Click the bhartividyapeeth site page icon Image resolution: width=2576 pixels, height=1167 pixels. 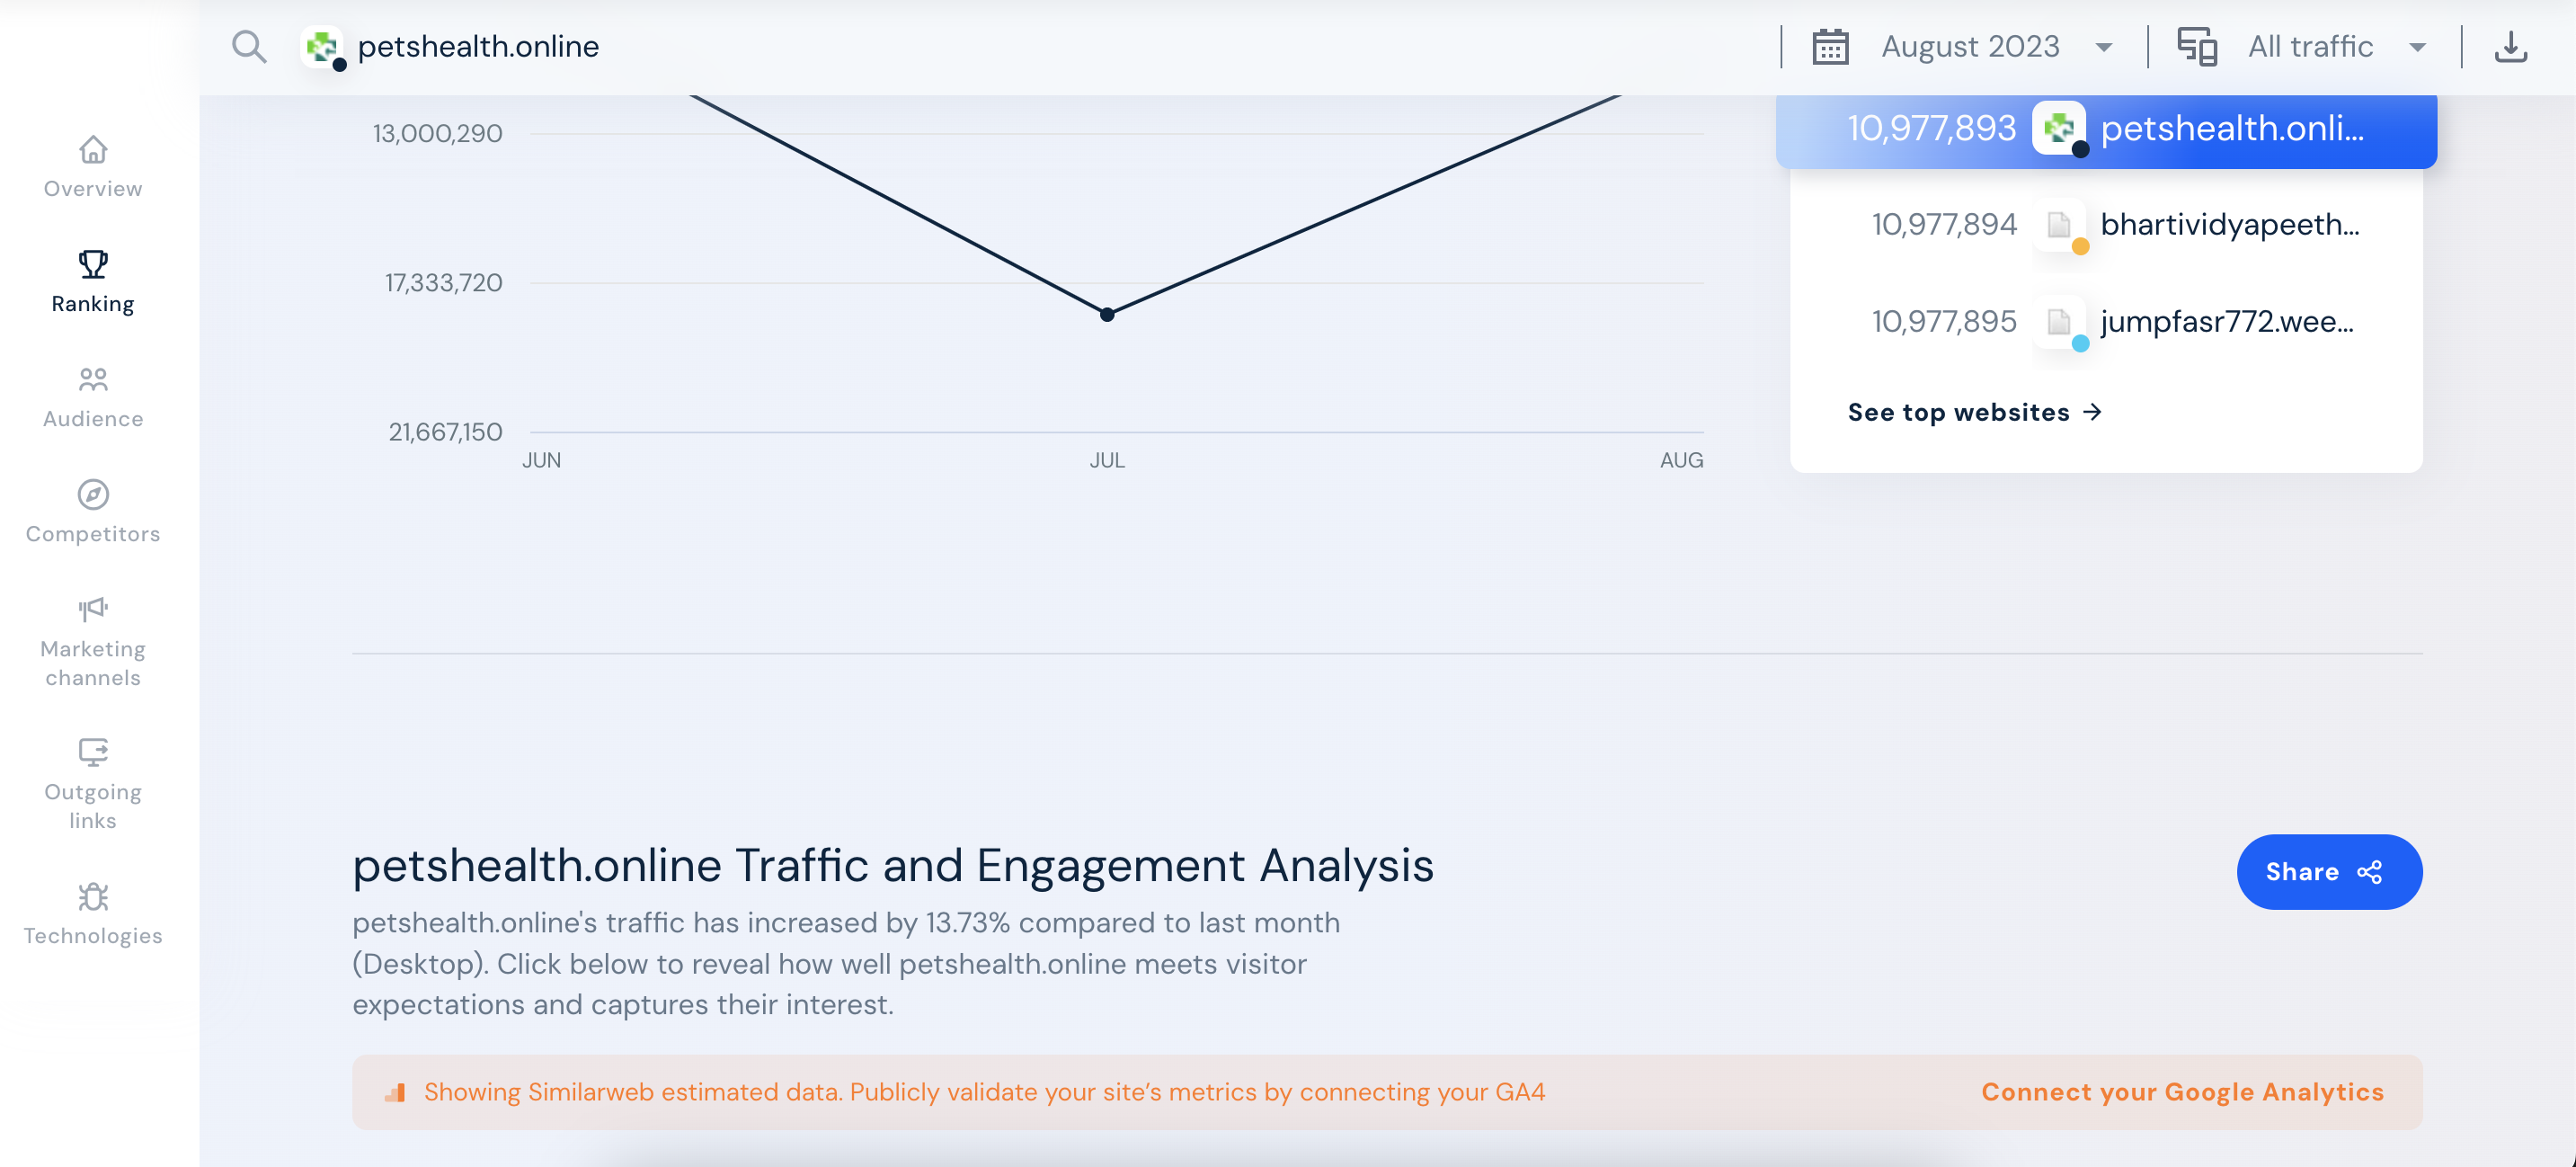click(2059, 225)
